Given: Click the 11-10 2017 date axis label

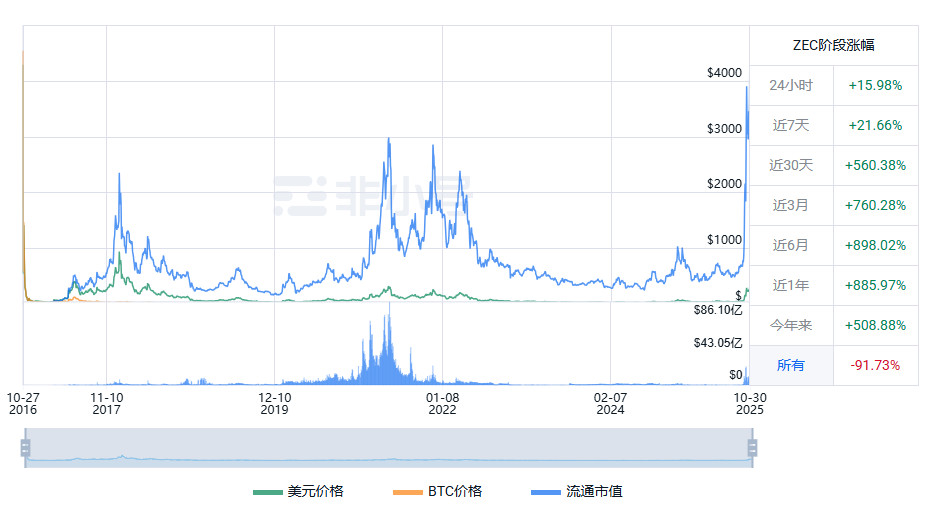Looking at the screenshot, I should pyautogui.click(x=106, y=402).
